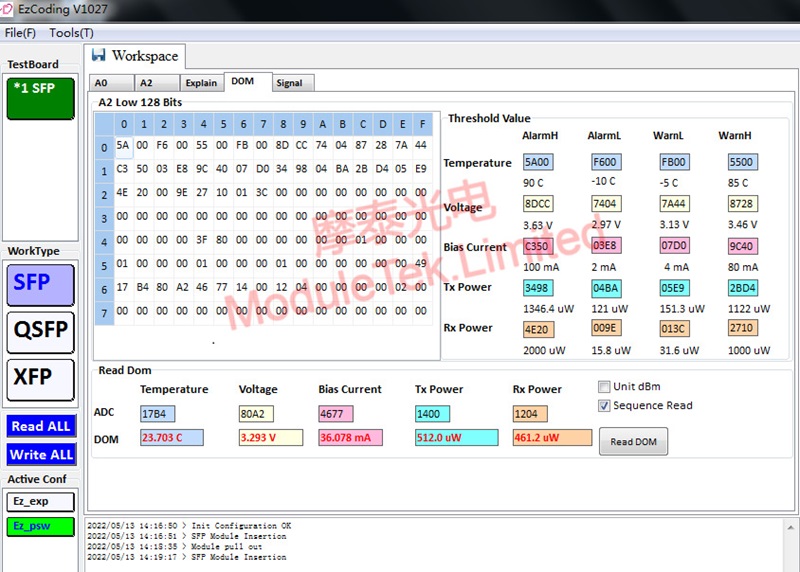This screenshot has width=800, height=572.
Task: Click log entry 'Module pull out'
Action: 226,546
